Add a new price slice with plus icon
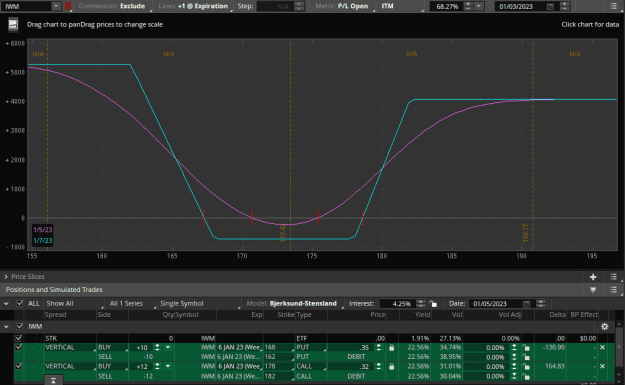 593,277
